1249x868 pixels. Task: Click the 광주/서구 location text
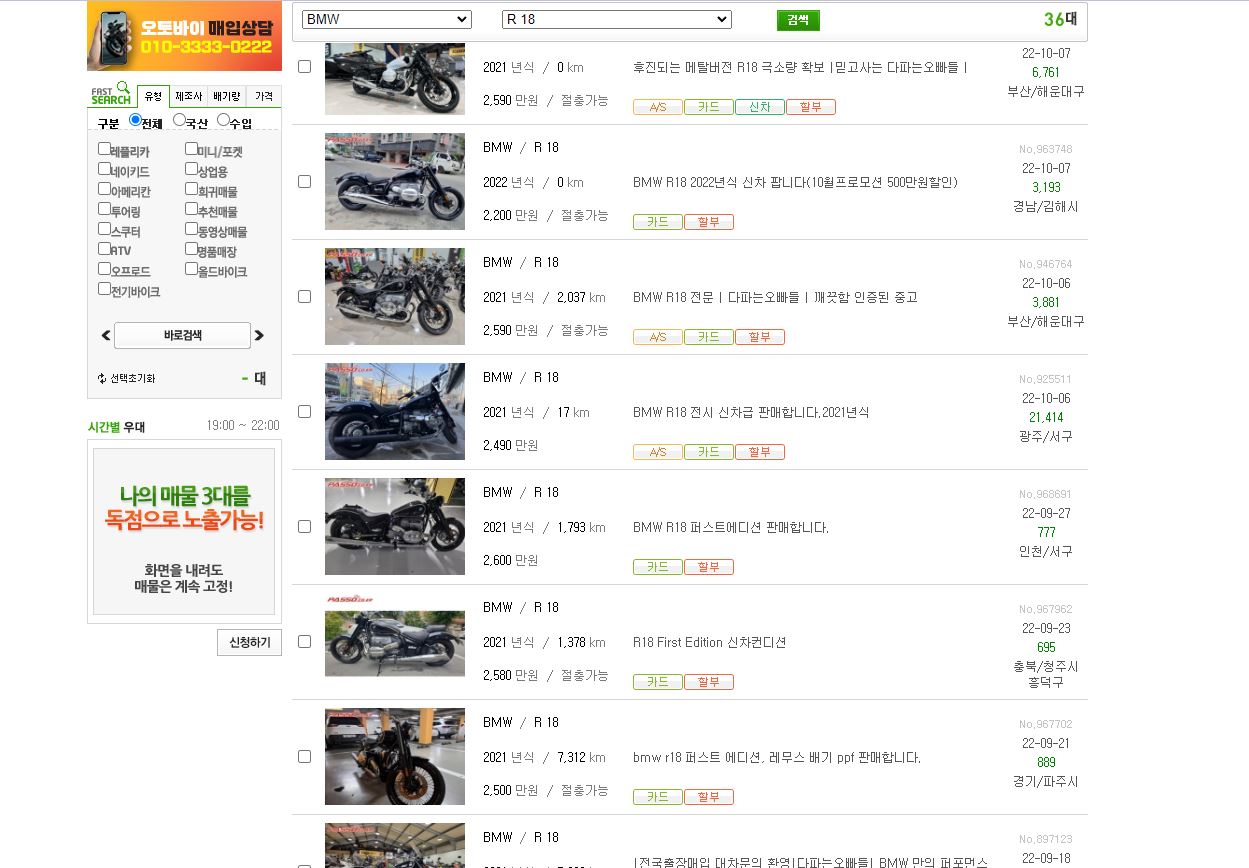tap(1046, 437)
